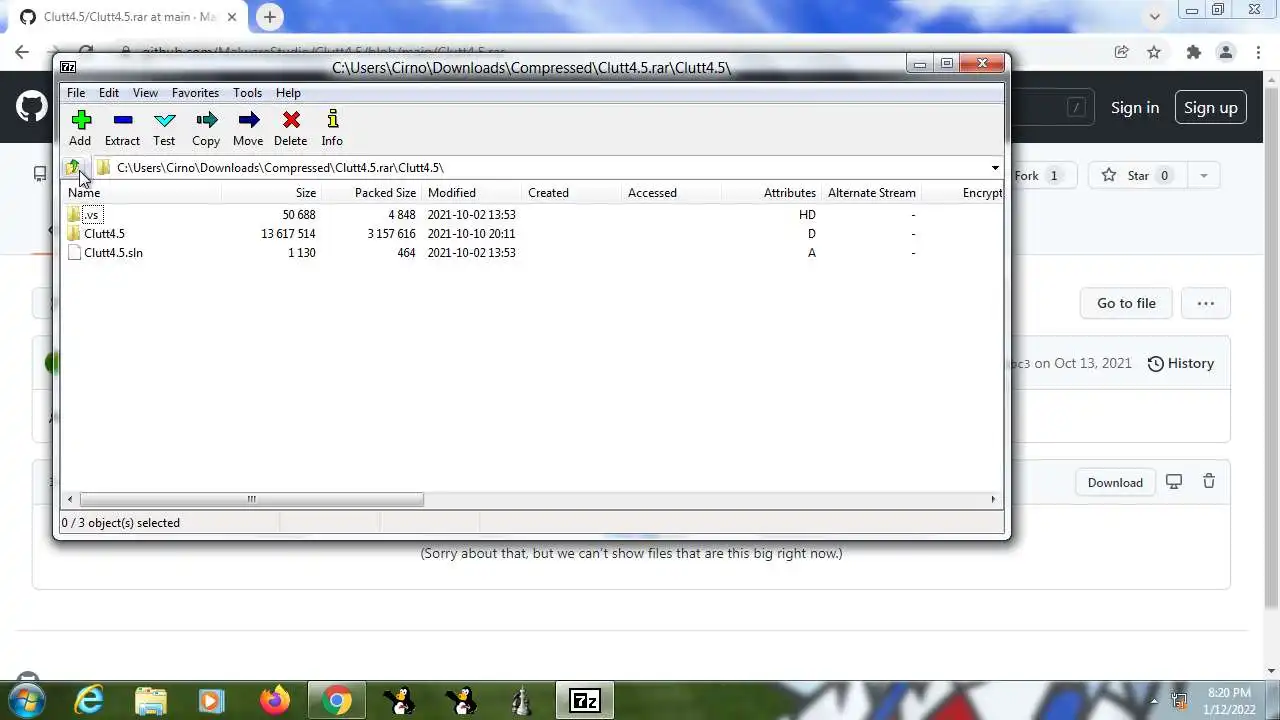Select the Clutt4.5.sln file icon
Image resolution: width=1280 pixels, height=720 pixels.
click(74, 252)
